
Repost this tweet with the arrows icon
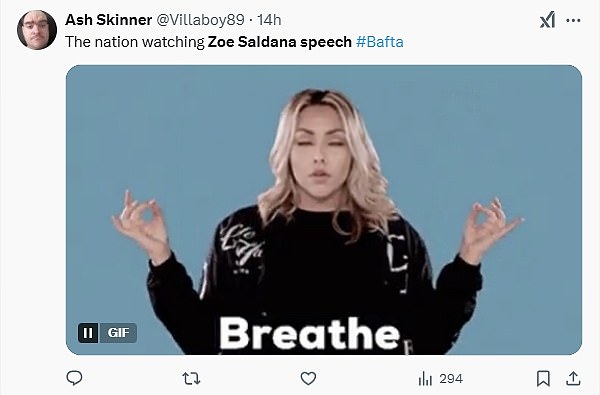point(191,379)
